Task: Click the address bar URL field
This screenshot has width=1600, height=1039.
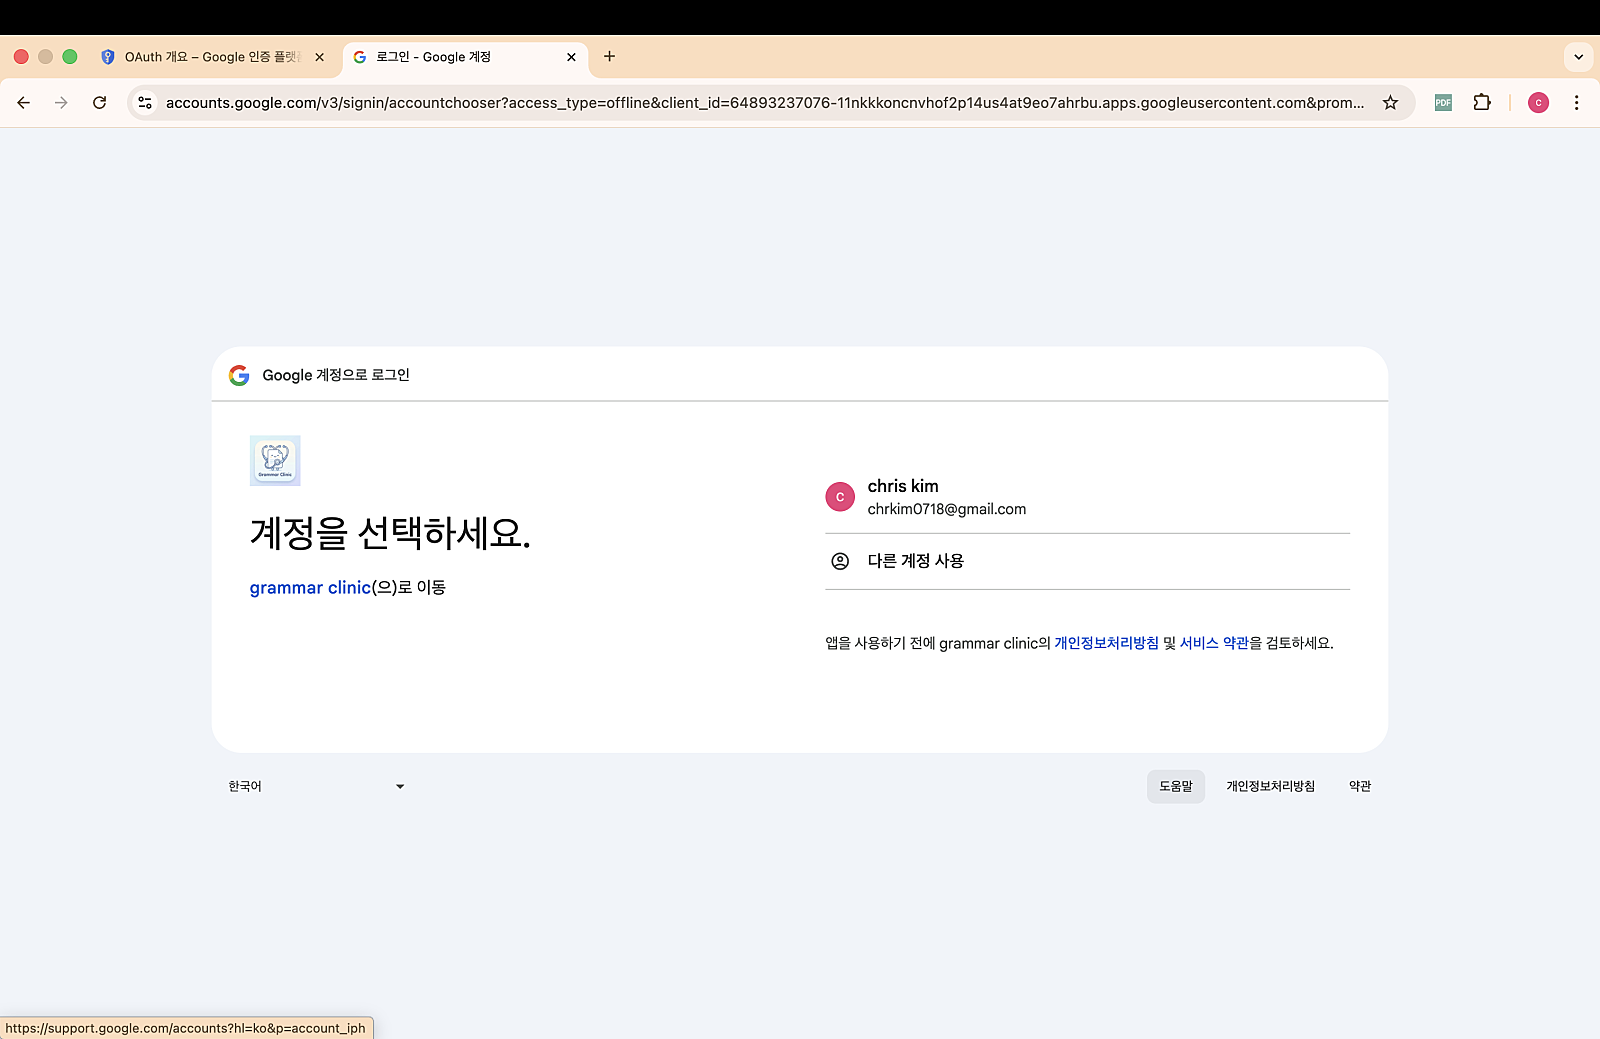Action: (764, 103)
